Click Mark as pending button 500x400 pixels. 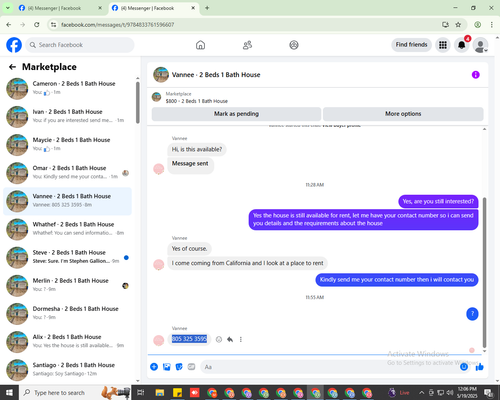pos(236,114)
